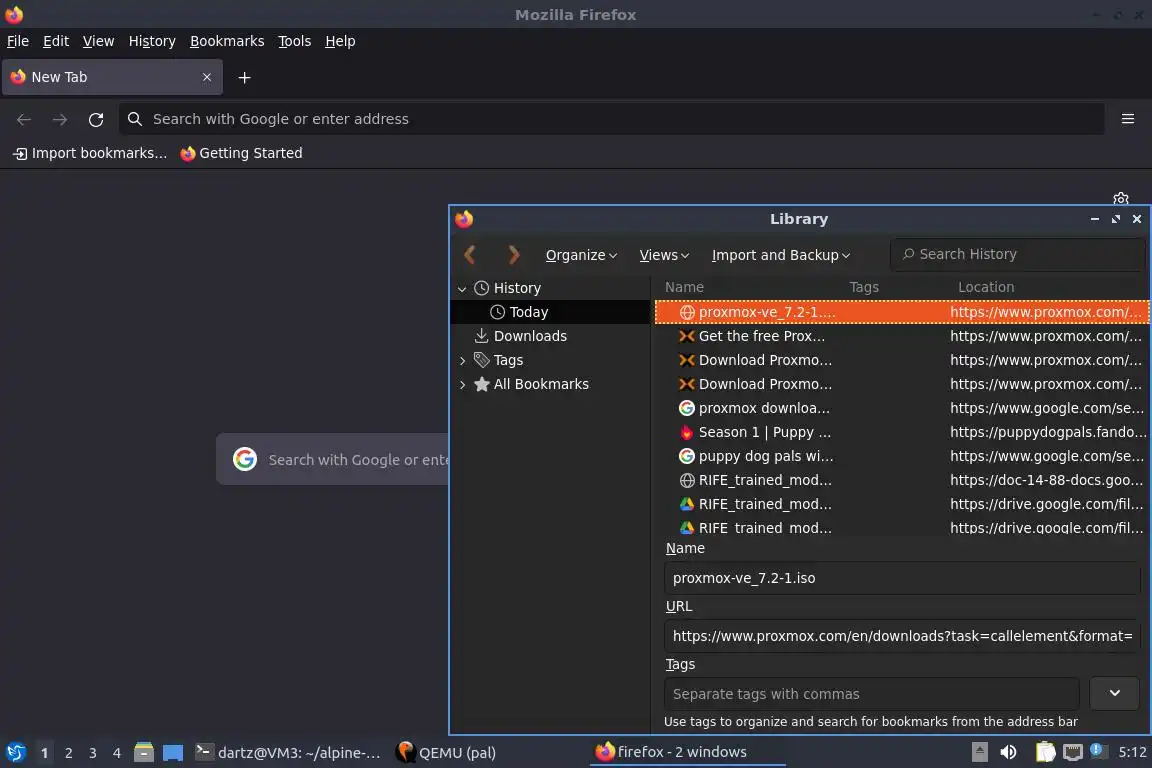This screenshot has height=768, width=1152.
Task: Open the Edit menu
Action: coord(56,41)
